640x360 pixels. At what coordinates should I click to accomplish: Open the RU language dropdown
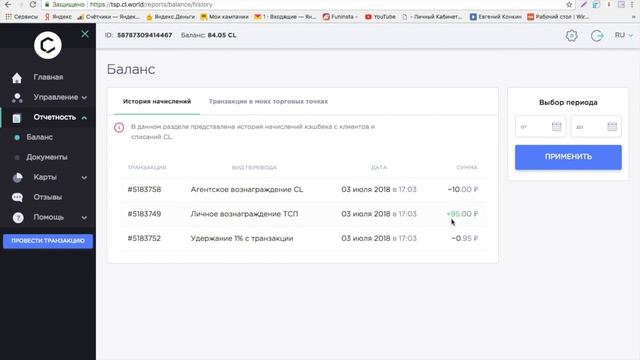pyautogui.click(x=624, y=36)
